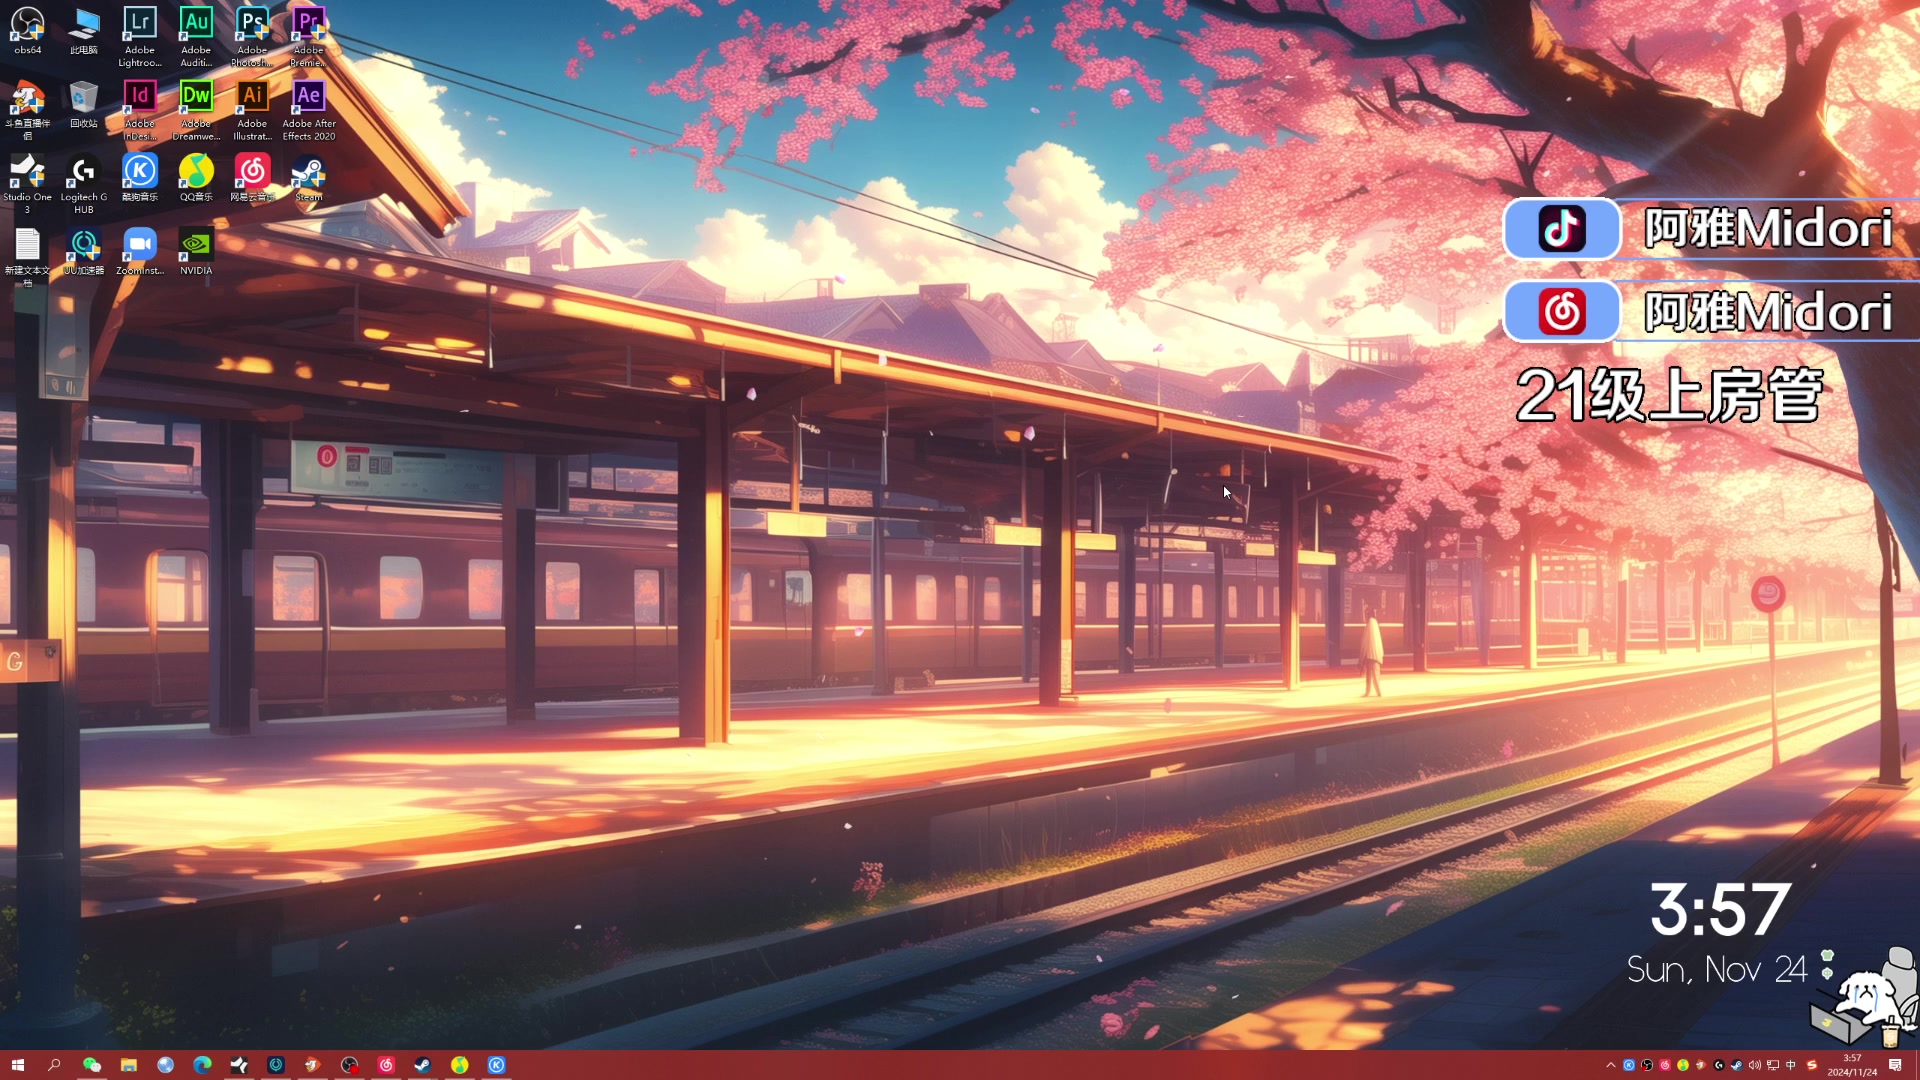Open Steam from the taskbar

(x=423, y=1065)
